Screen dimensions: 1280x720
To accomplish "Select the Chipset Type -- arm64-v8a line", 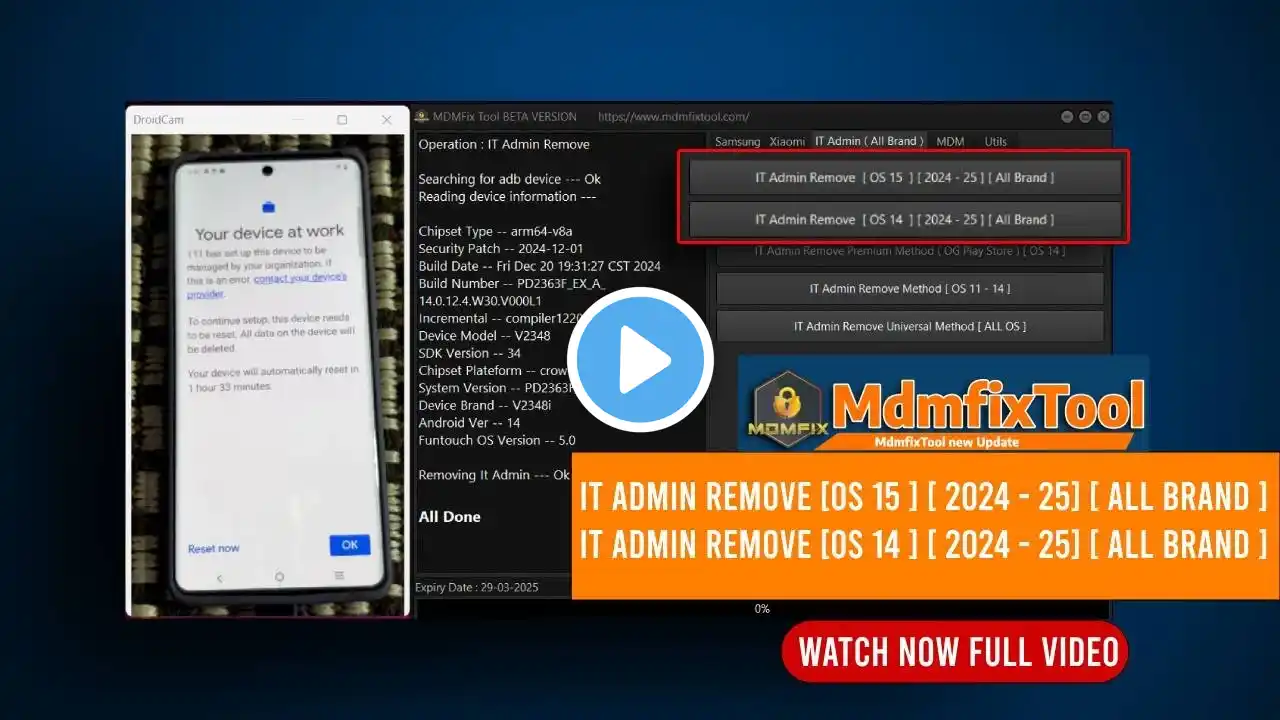I will point(495,231).
